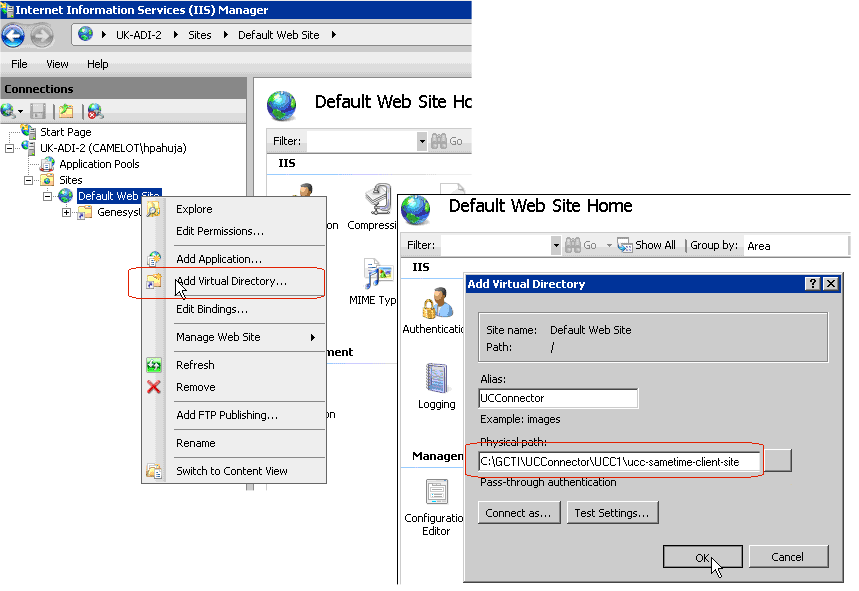This screenshot has height=591, width=859.
Task: Open the View menu
Action: tap(57, 64)
